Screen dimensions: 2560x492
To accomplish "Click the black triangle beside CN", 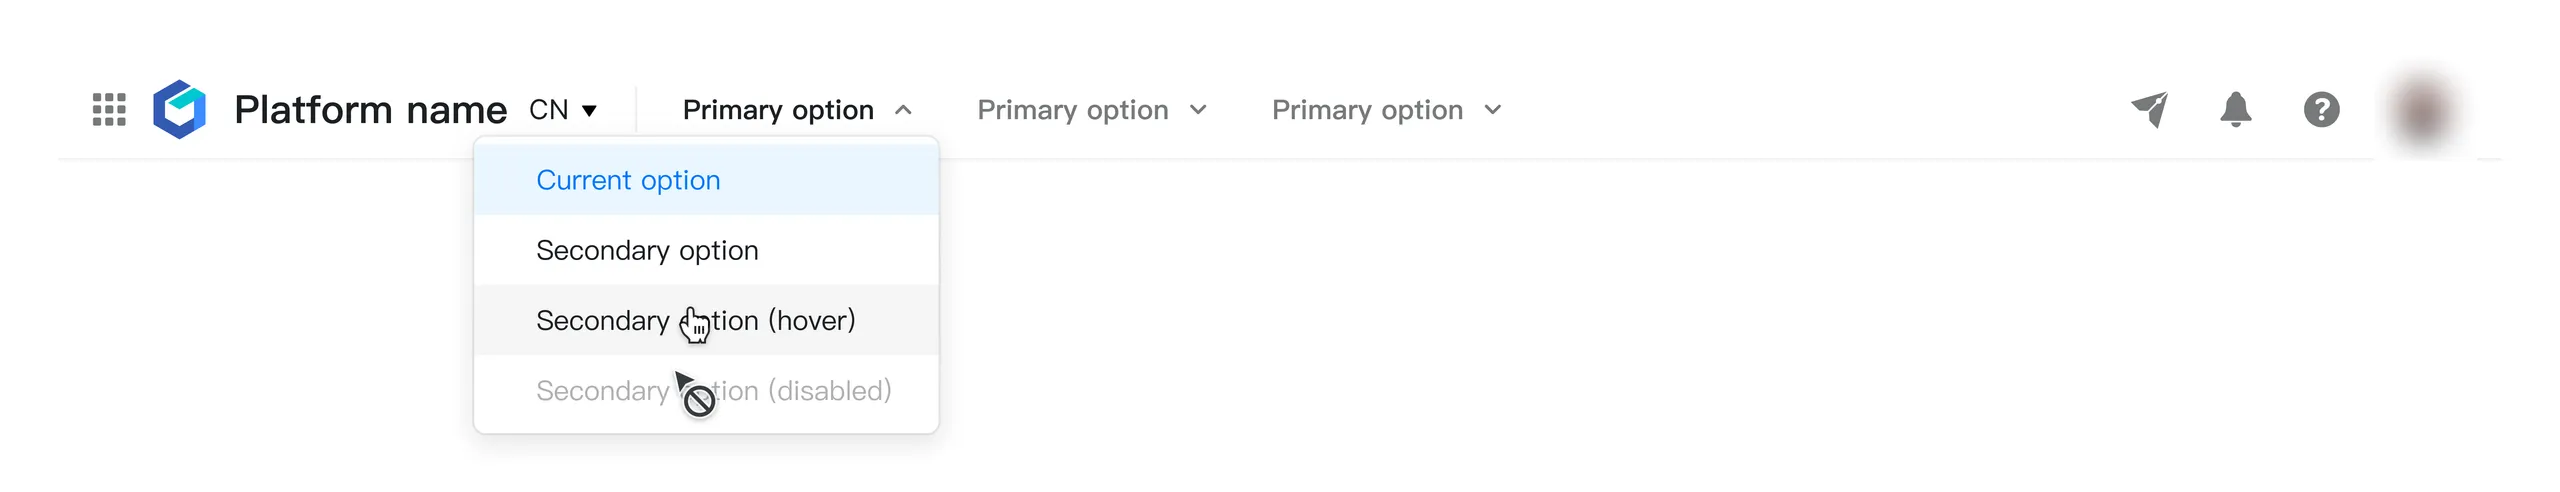I will (x=590, y=110).
